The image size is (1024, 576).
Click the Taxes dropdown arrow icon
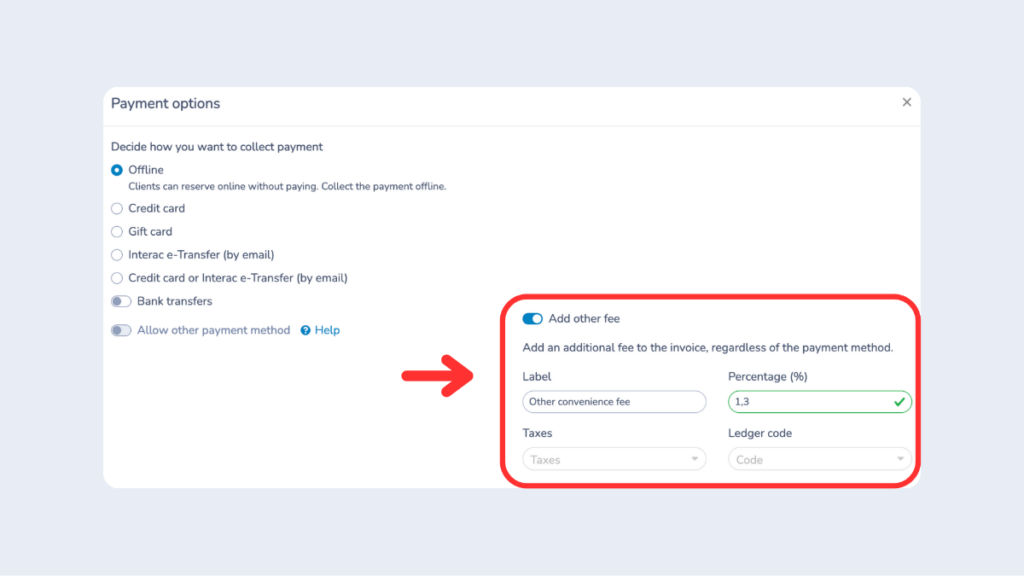pyautogui.click(x=697, y=458)
